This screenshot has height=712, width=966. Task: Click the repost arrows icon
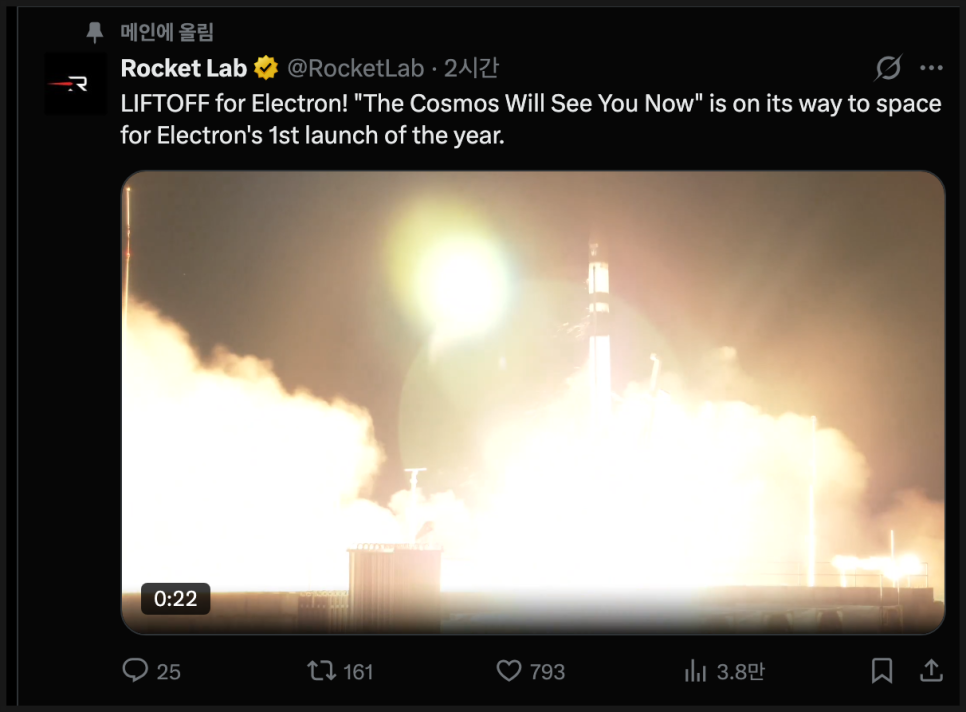pos(321,670)
